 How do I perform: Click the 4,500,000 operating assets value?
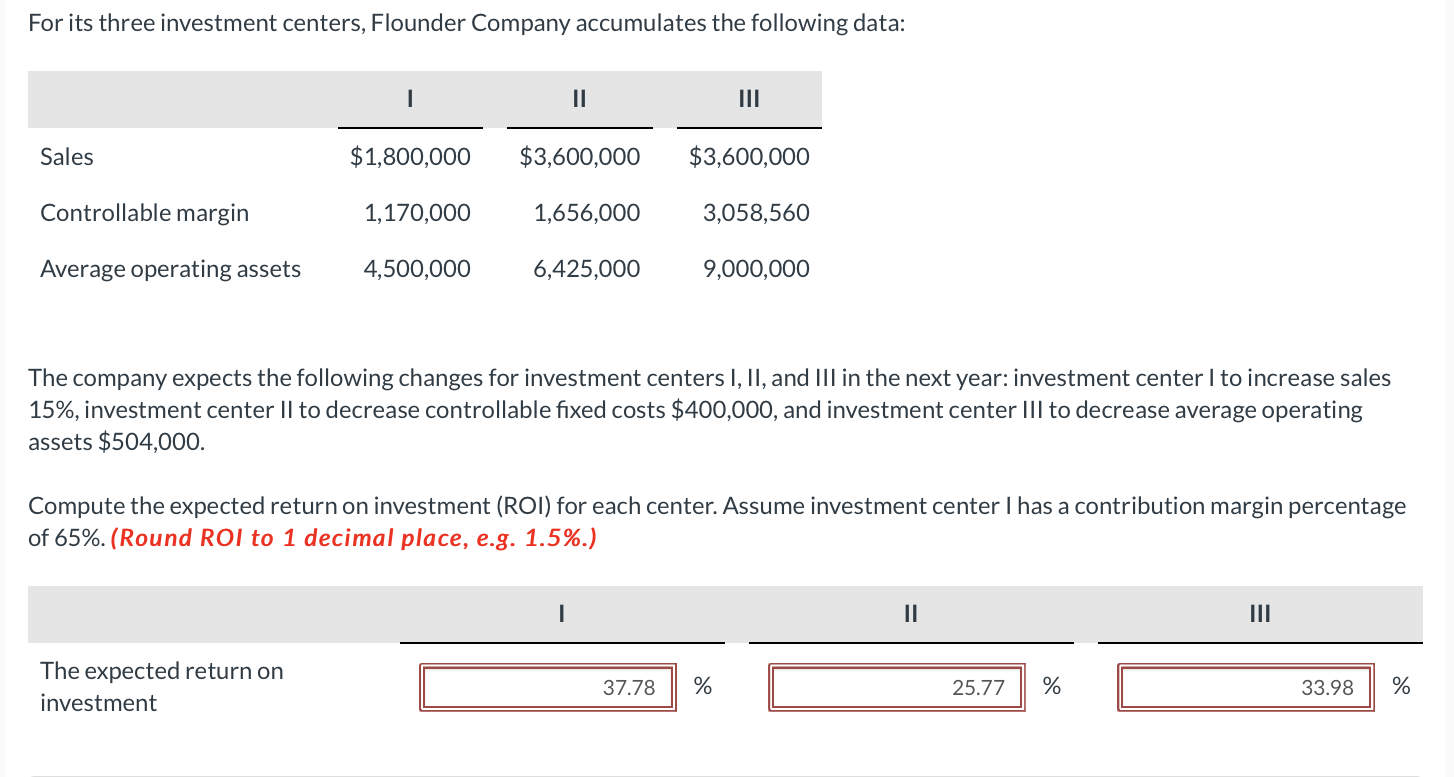click(416, 269)
